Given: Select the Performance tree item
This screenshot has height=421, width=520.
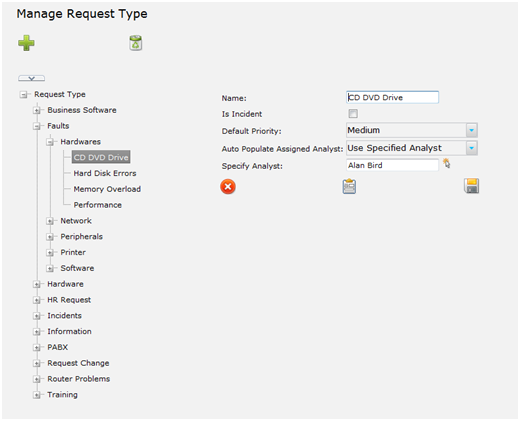Looking at the screenshot, I should [97, 205].
